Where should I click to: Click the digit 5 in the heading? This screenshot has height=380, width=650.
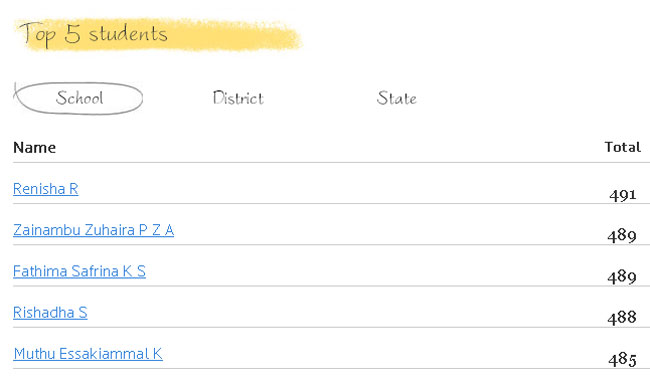click(x=72, y=34)
